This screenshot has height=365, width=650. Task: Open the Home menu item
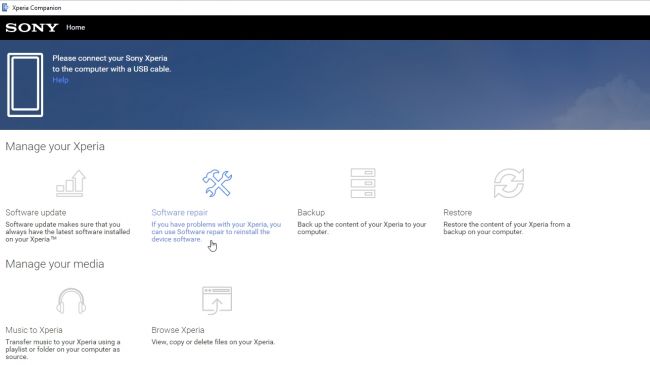pos(75,27)
